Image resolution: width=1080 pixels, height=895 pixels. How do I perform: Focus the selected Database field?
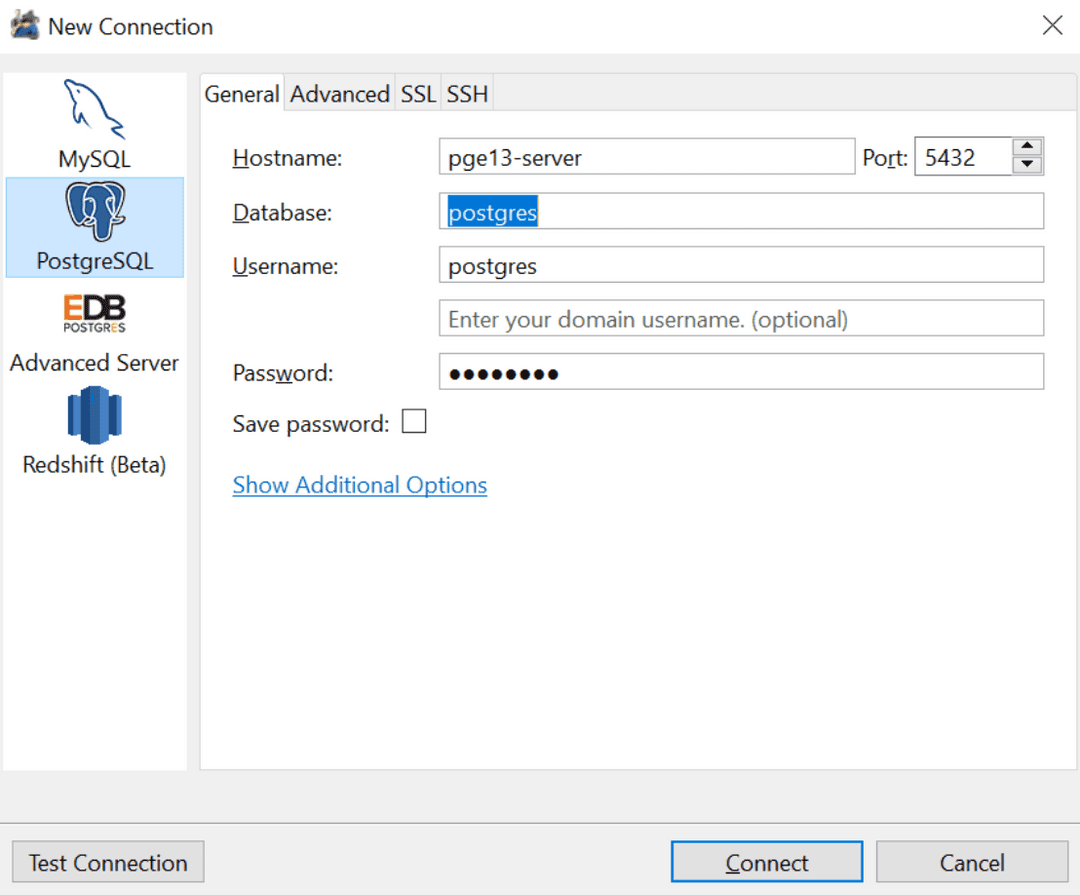740,211
